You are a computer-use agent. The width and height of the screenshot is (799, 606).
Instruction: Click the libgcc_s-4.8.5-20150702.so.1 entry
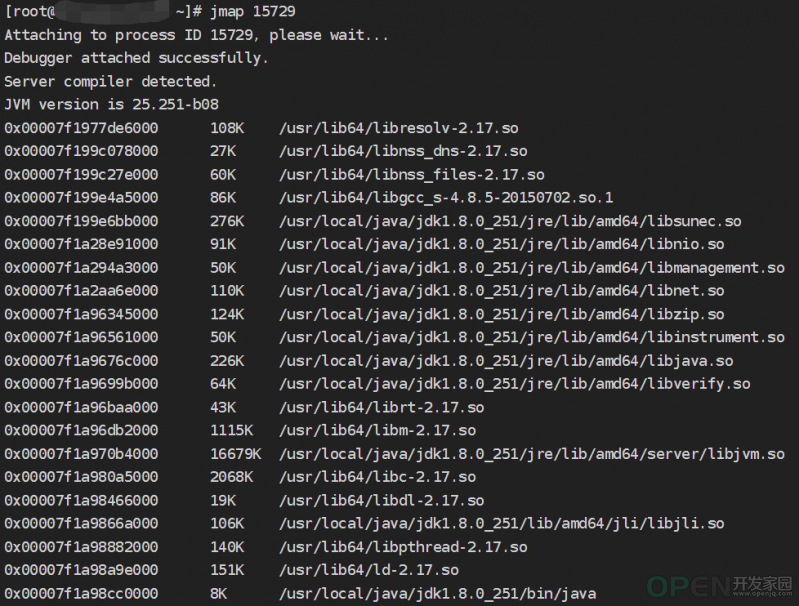[446, 198]
